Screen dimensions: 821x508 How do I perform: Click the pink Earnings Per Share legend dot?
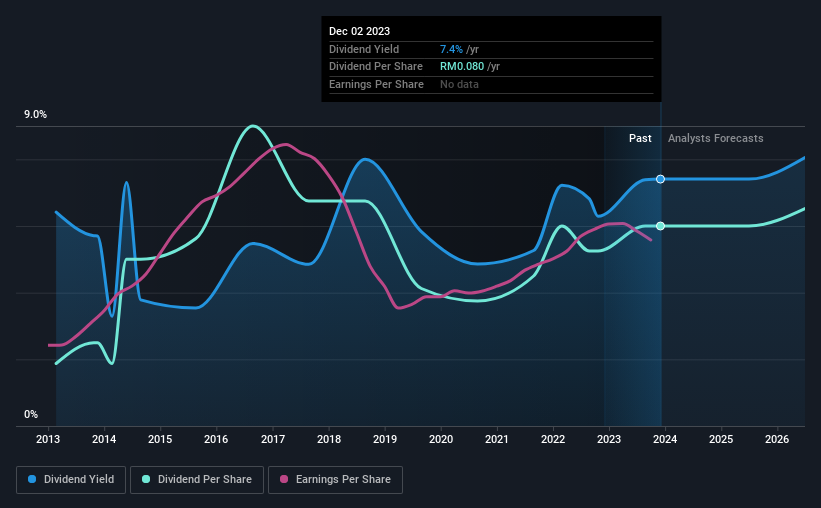point(284,479)
